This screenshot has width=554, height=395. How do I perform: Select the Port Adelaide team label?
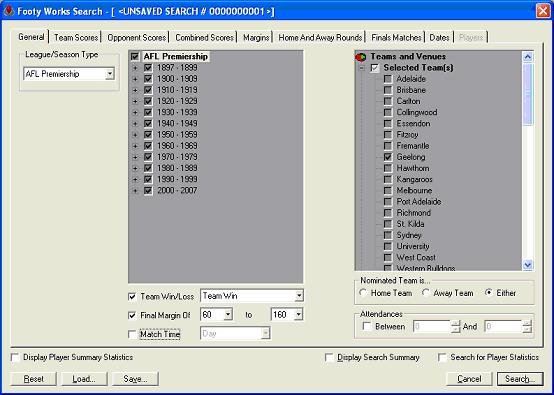pyautogui.click(x=419, y=202)
